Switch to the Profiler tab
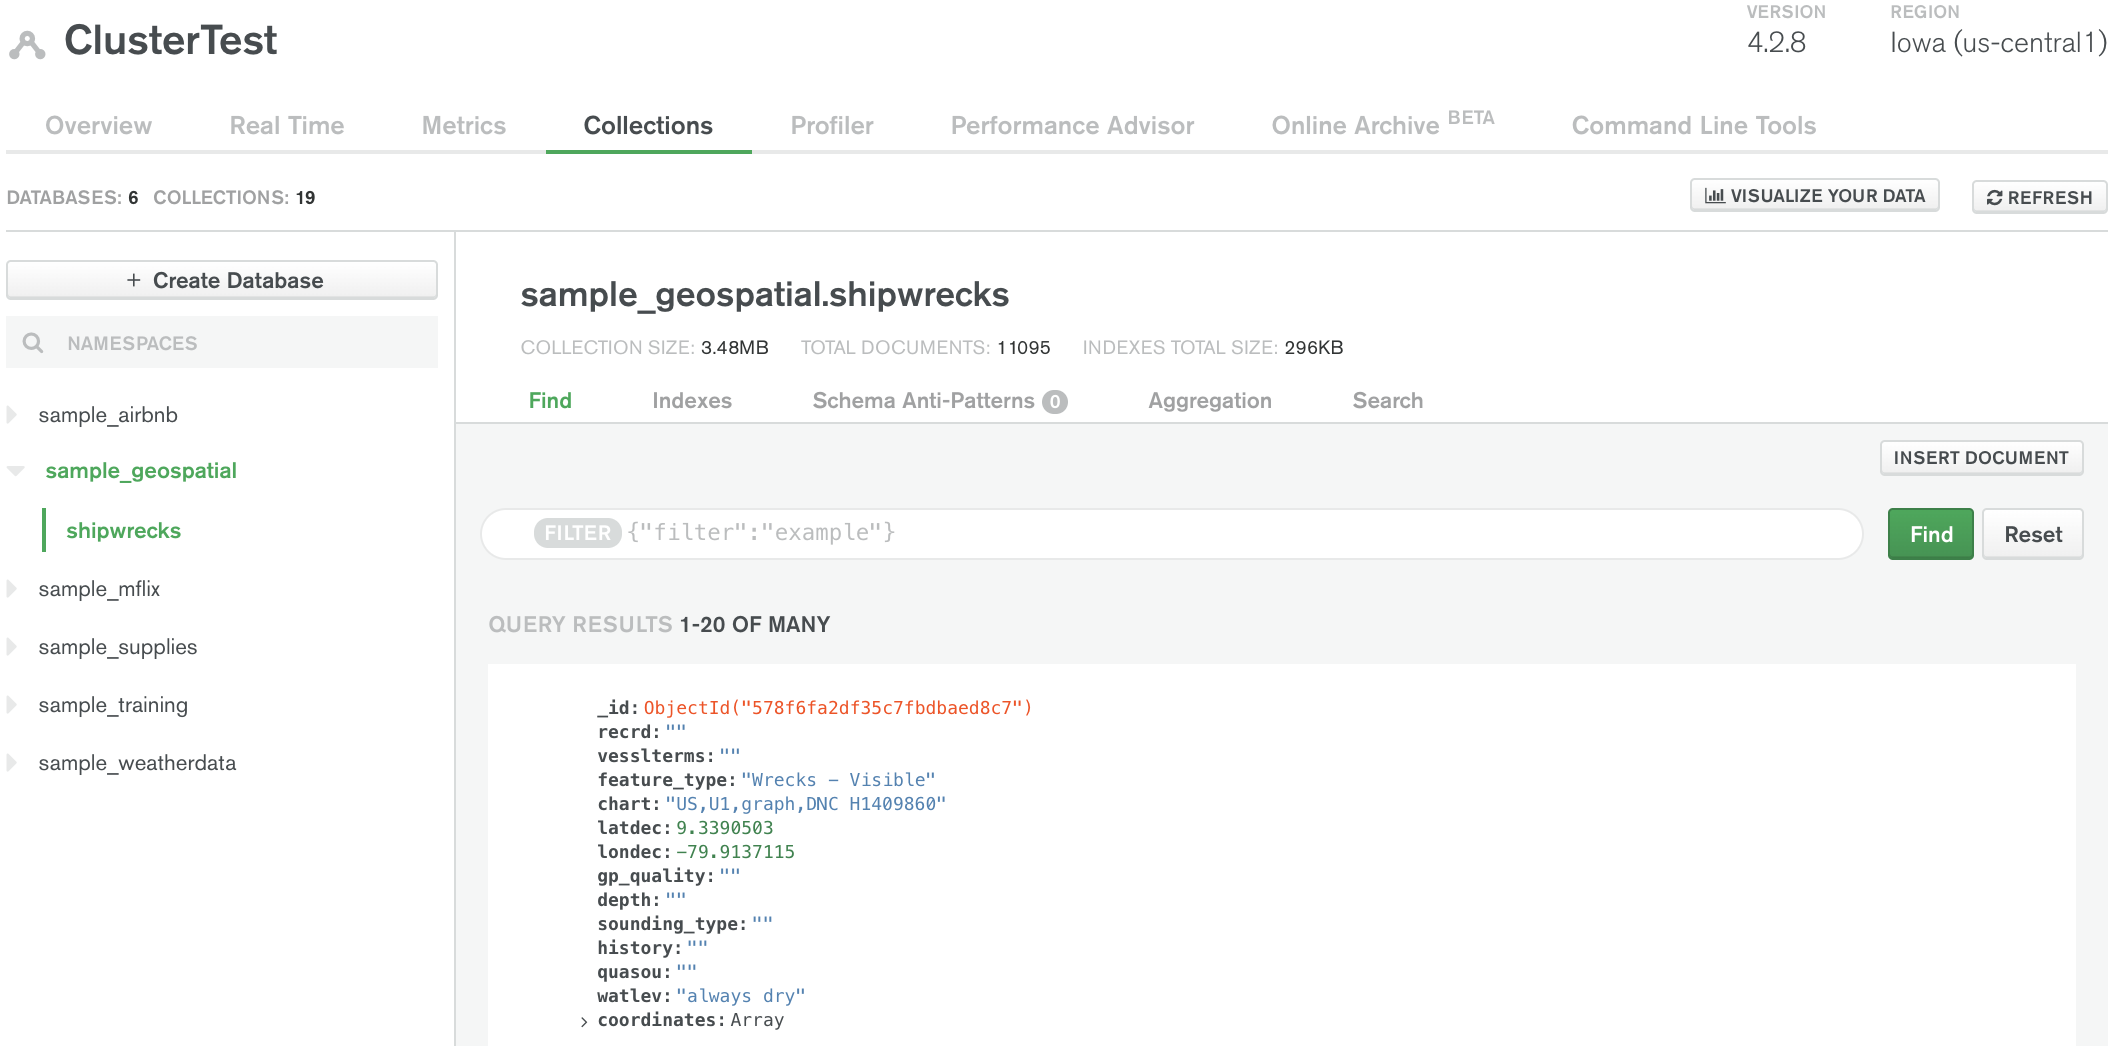 pos(831,125)
